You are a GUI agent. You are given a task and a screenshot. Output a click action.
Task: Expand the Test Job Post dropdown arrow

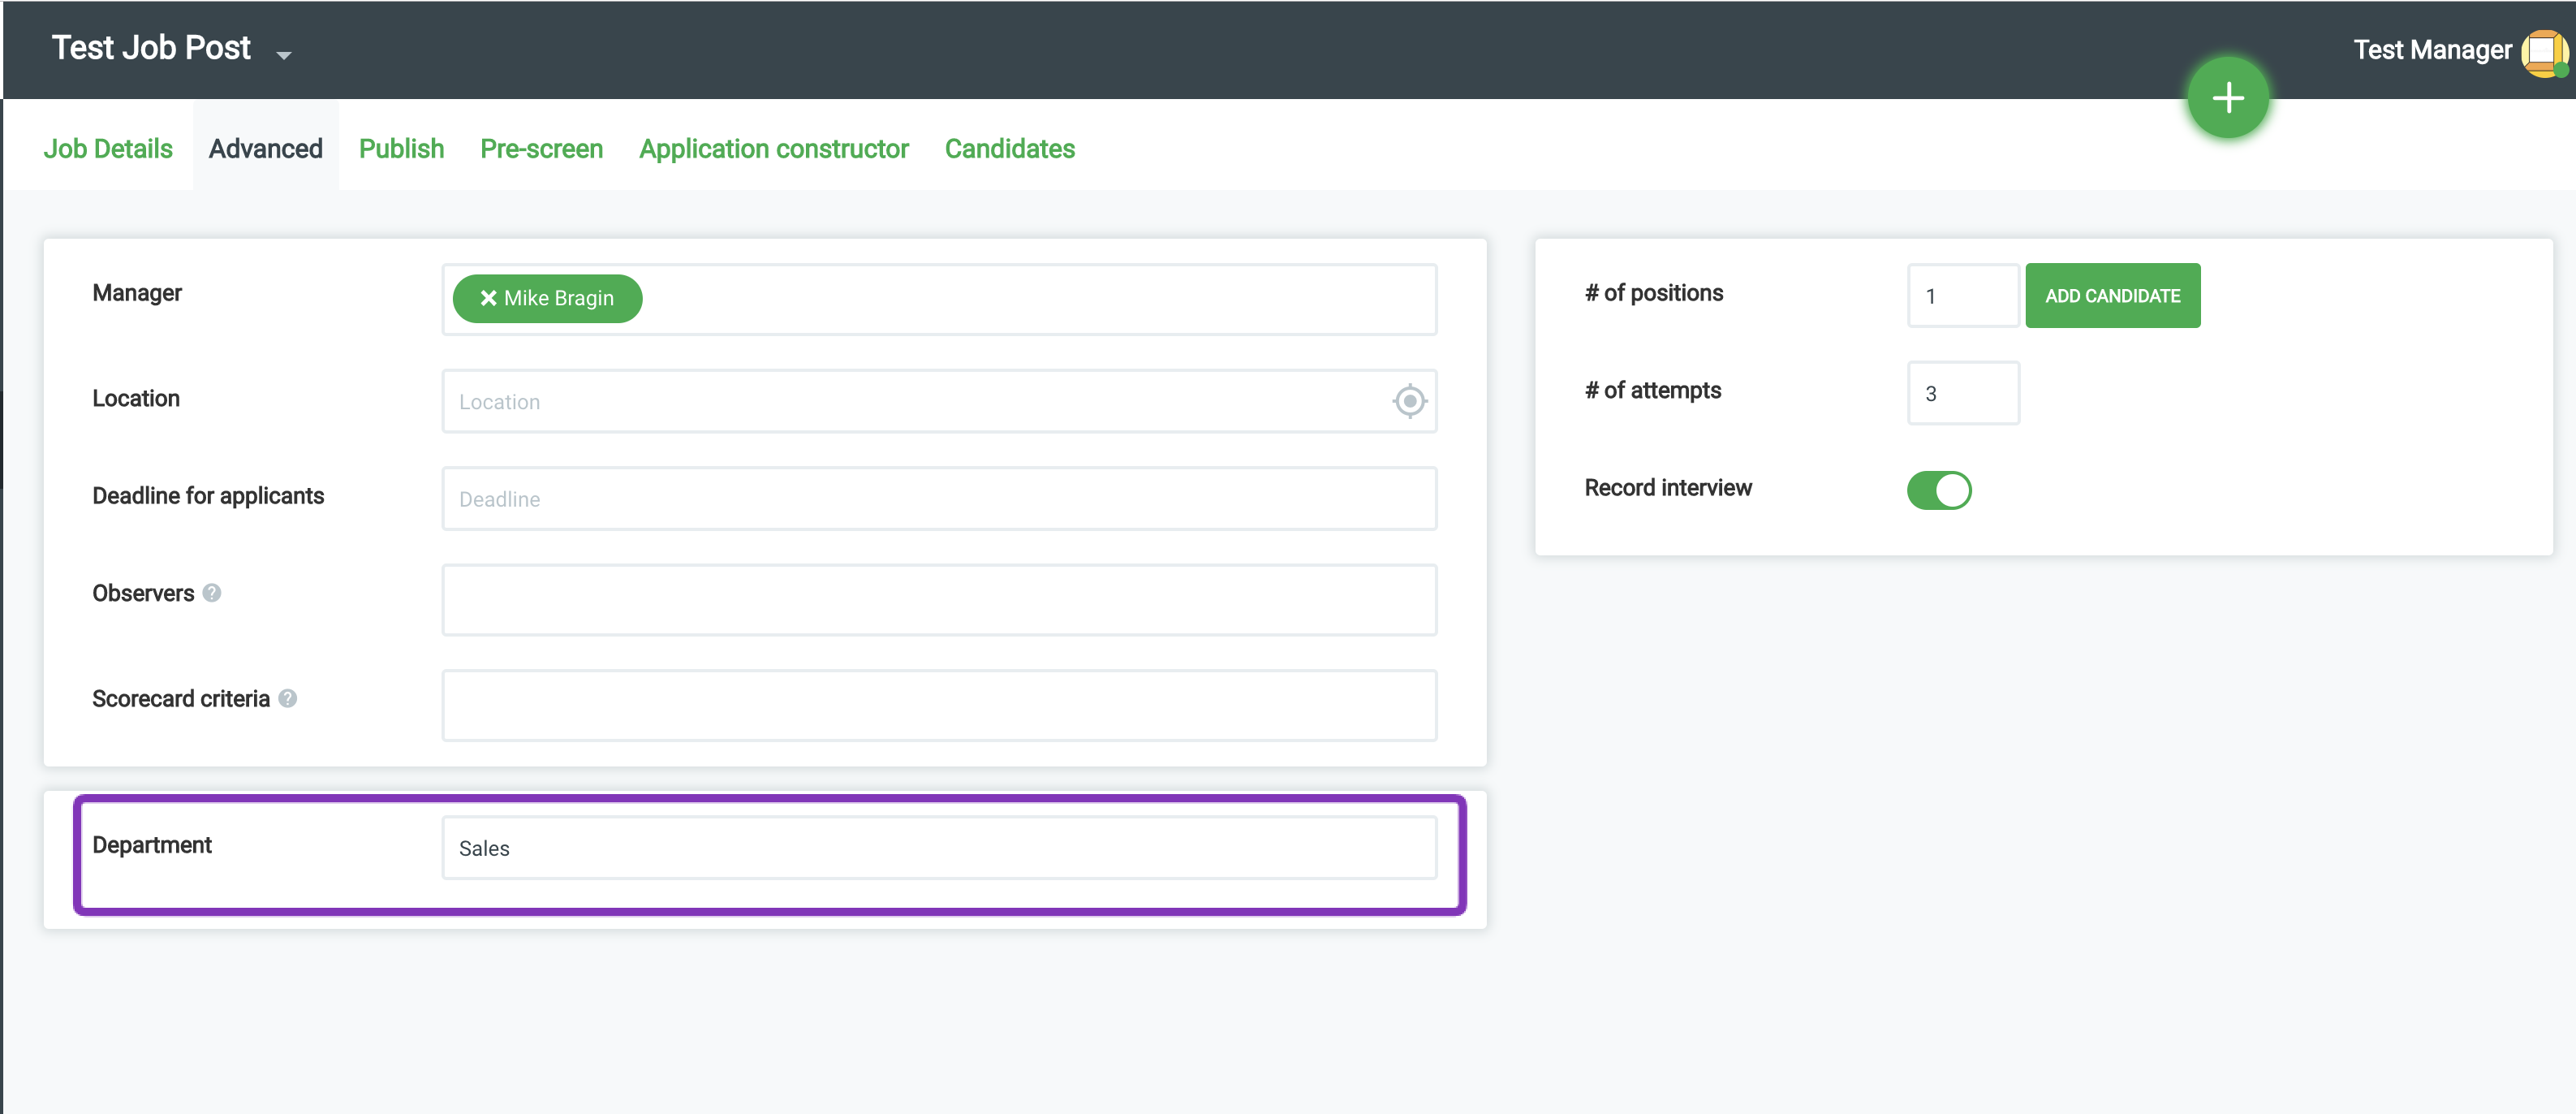click(284, 55)
